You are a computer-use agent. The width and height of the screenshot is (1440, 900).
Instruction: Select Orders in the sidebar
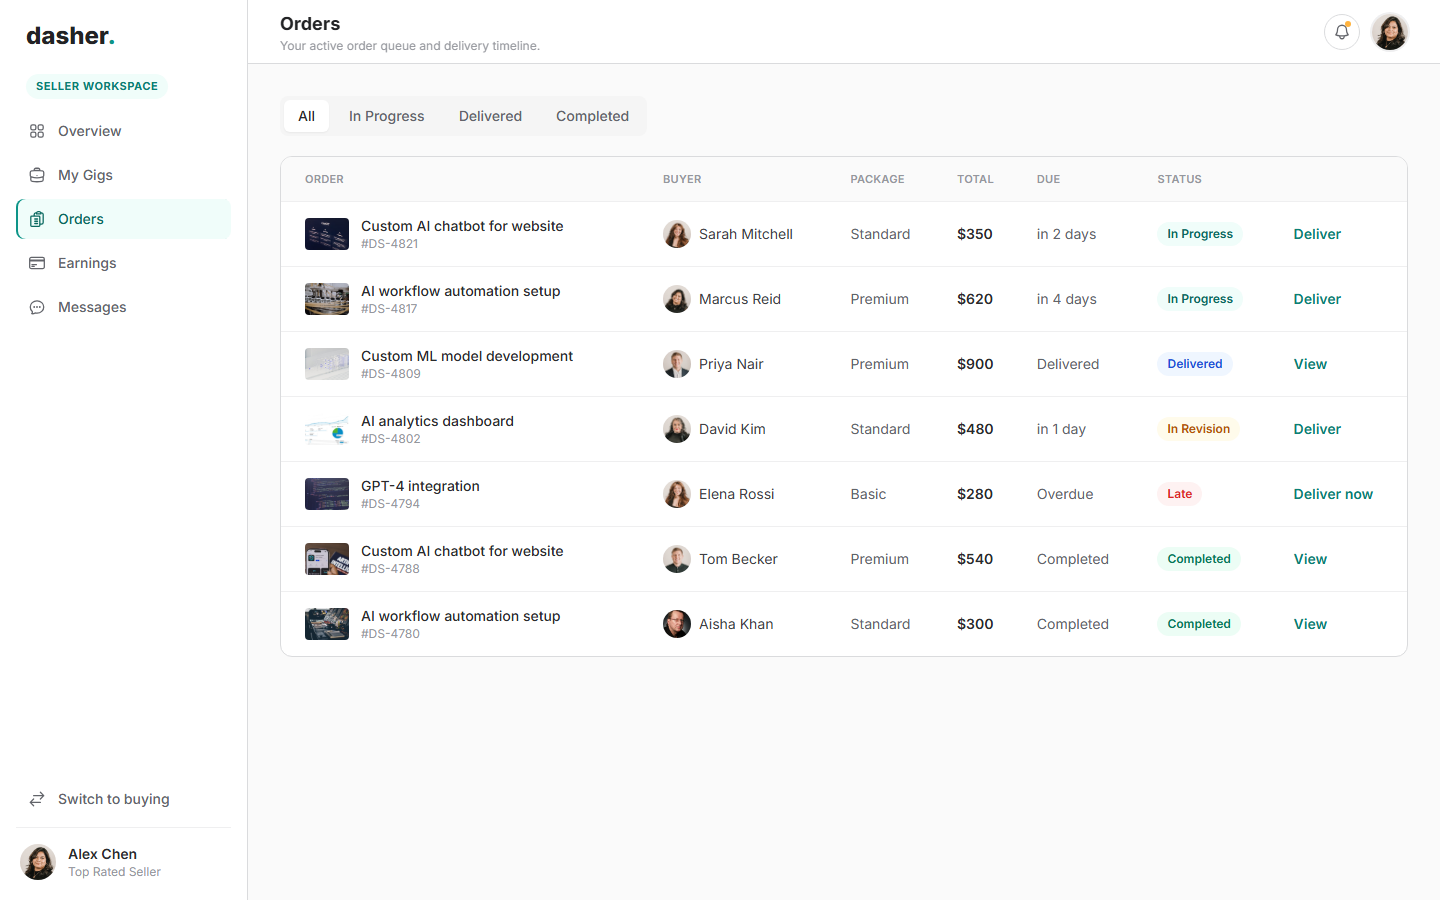124,219
